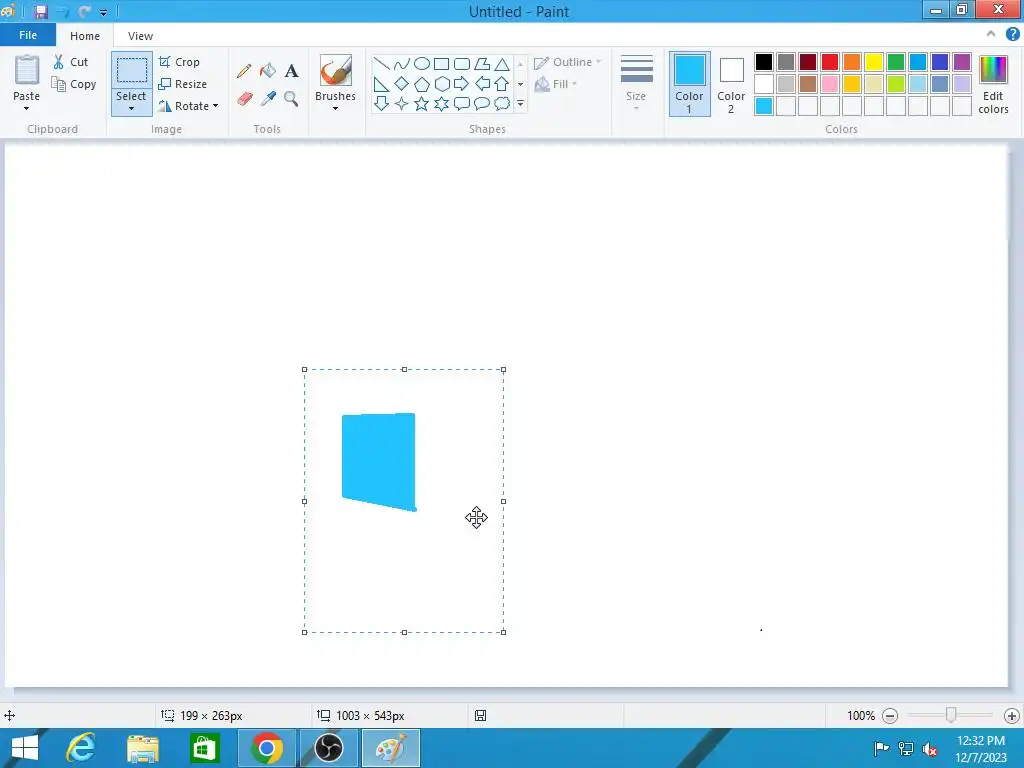
Task: Choose the Right triangle shape
Action: point(381,84)
